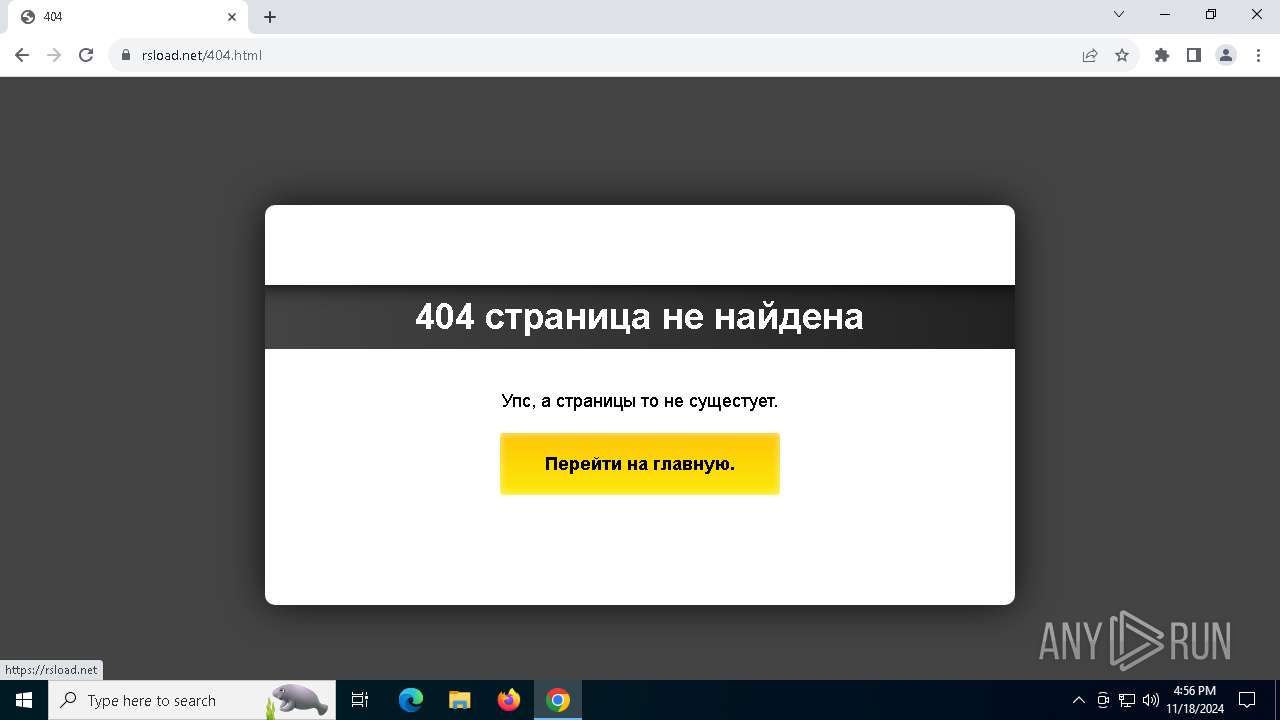The height and width of the screenshot is (720, 1280).
Task: Show hidden system tray icons
Action: click(x=1078, y=700)
